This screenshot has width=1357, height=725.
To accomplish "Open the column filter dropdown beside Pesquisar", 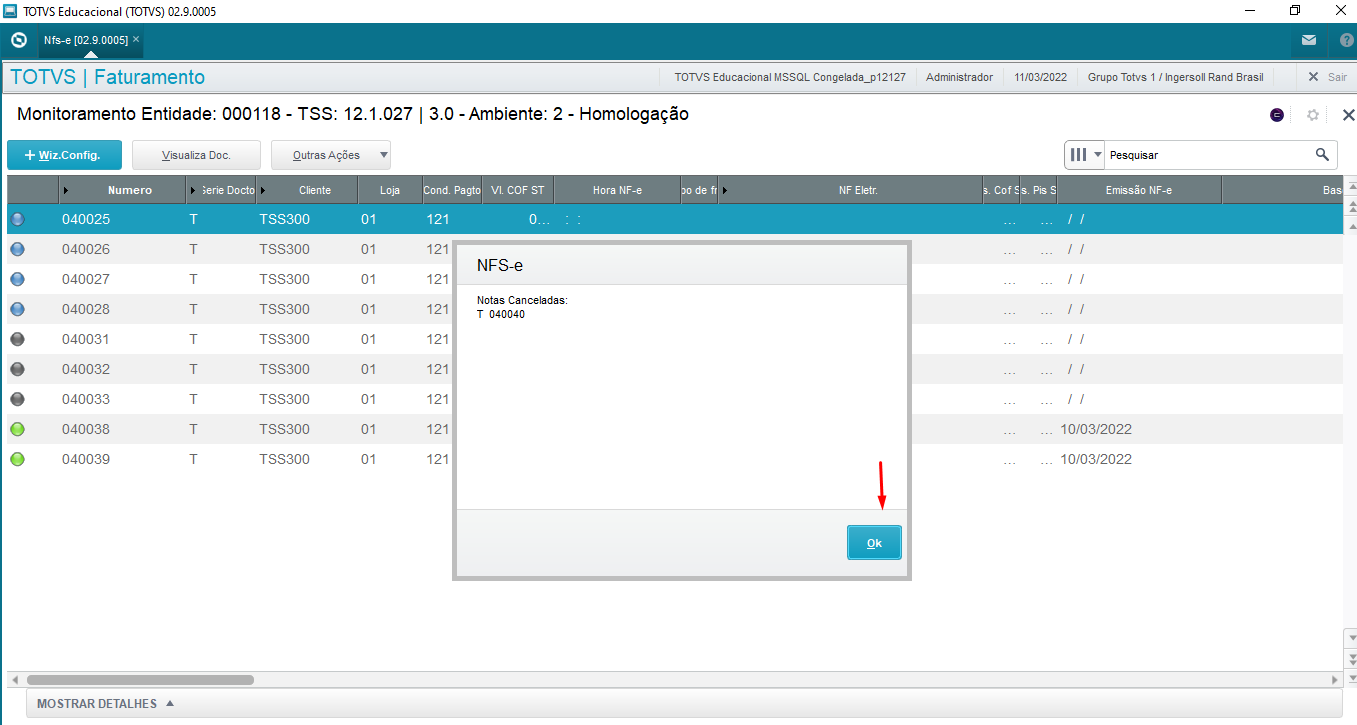I will click(1085, 155).
